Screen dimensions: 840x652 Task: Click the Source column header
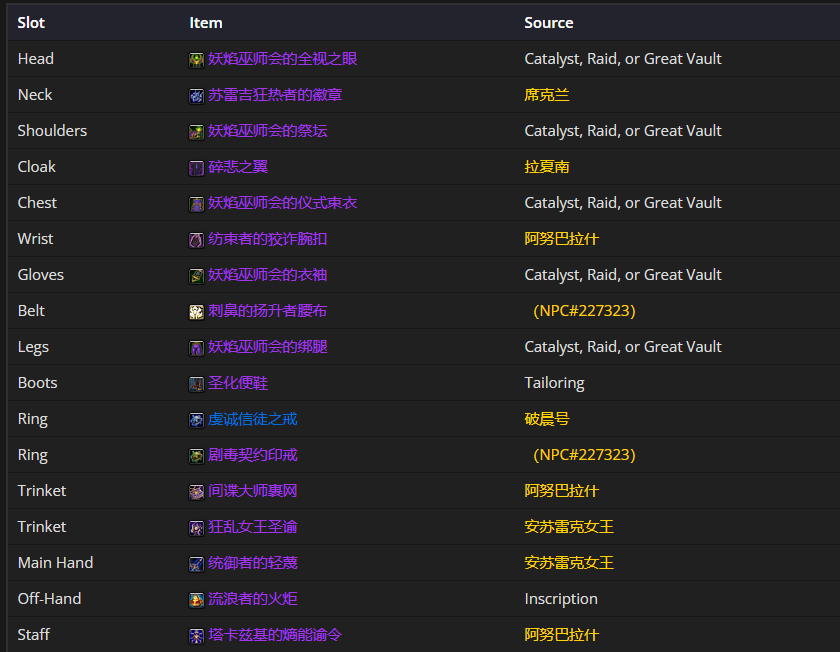pos(549,22)
